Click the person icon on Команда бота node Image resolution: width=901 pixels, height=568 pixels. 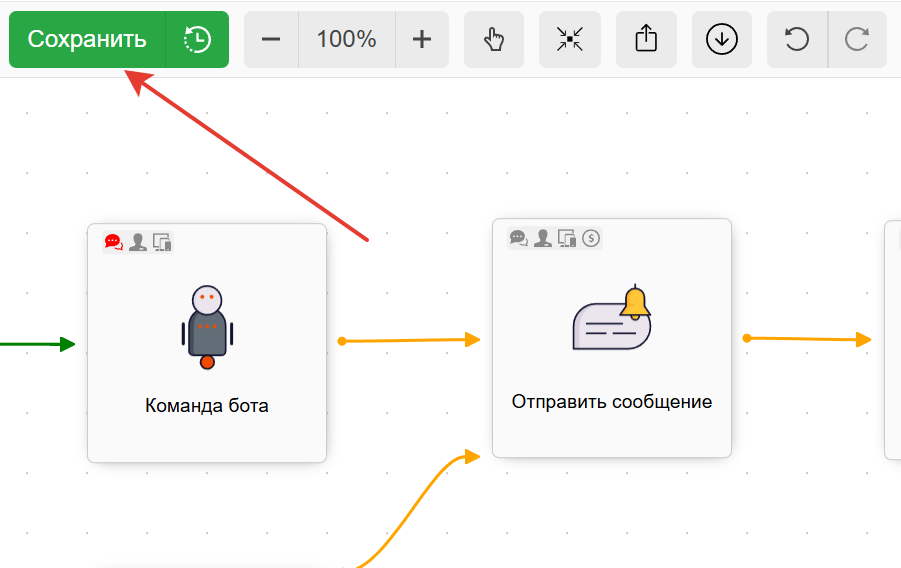[x=138, y=242]
